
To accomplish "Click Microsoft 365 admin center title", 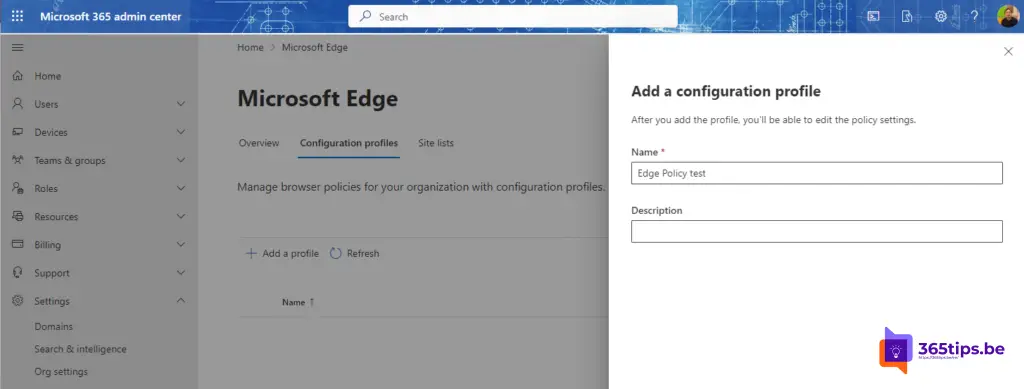I will [x=111, y=16].
